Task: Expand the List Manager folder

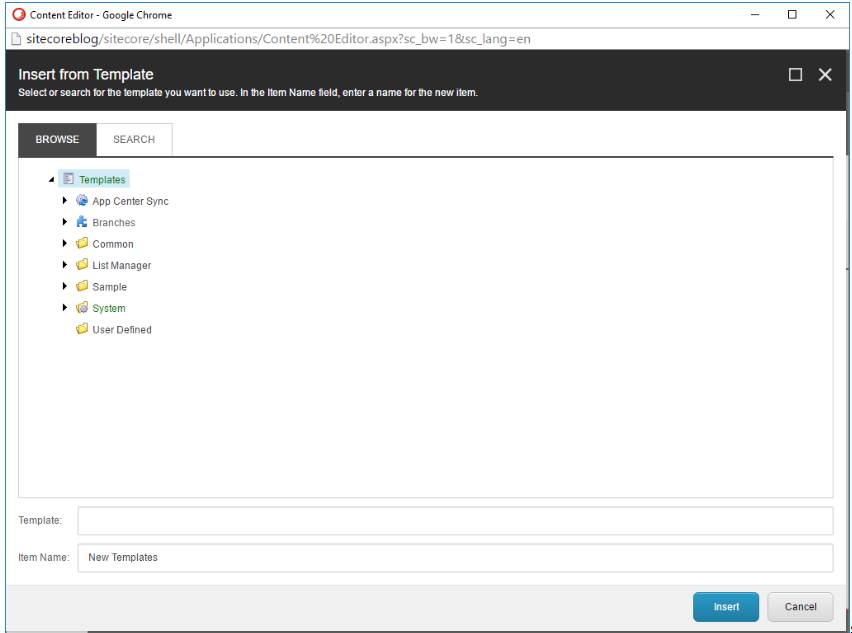Action: (65, 265)
